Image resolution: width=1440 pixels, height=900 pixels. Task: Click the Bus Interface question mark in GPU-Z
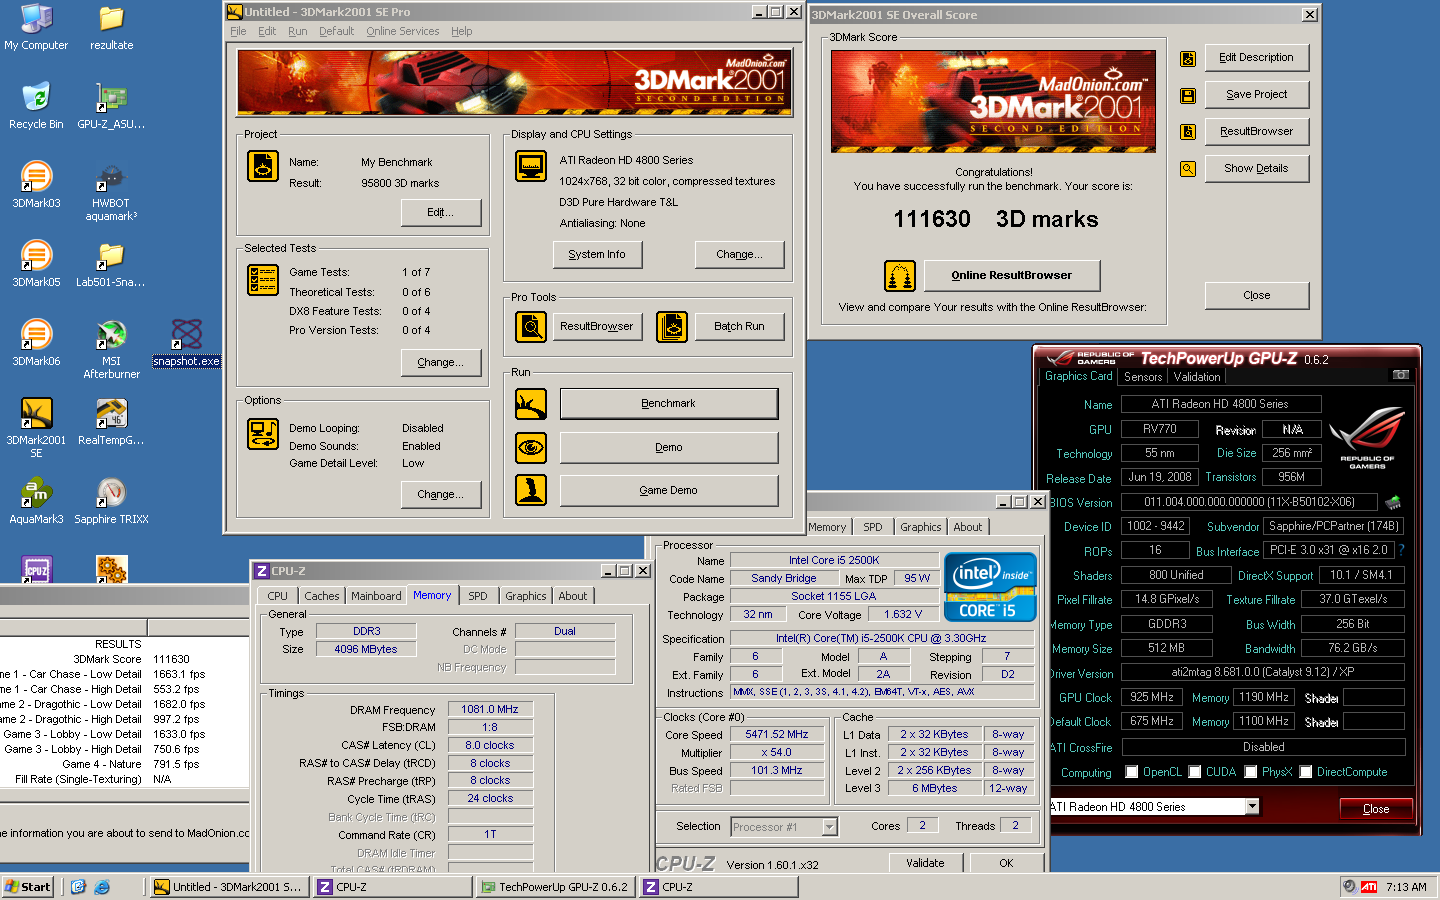(x=1401, y=550)
